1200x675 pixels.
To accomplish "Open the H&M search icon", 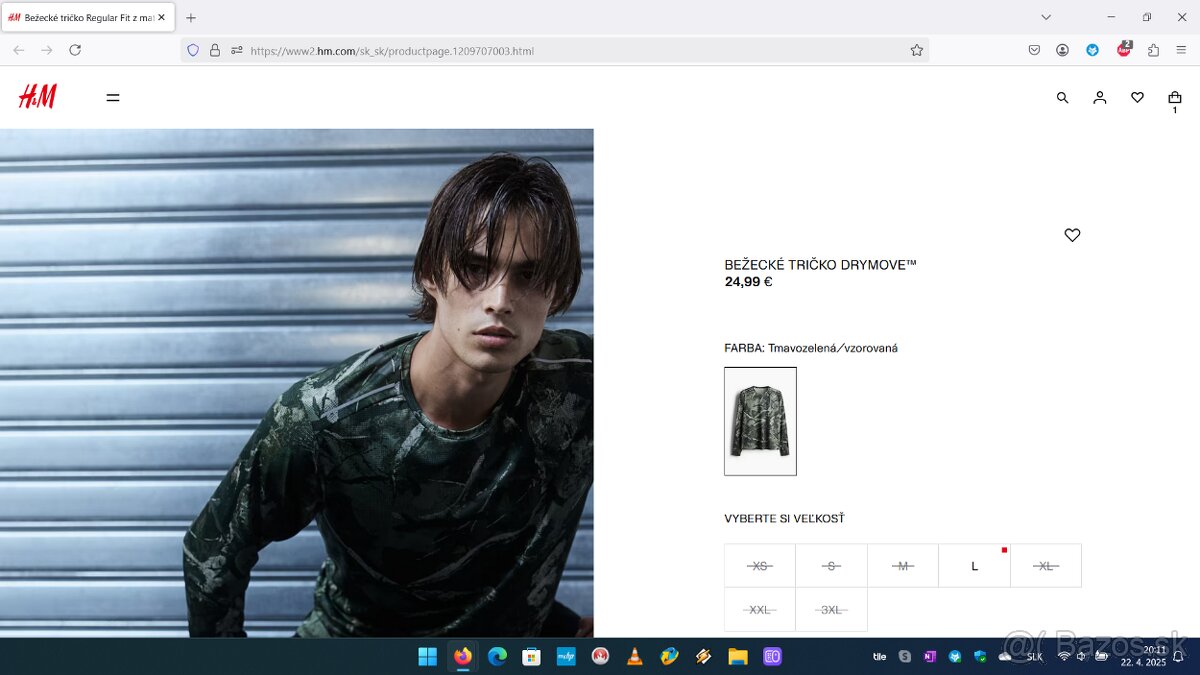I will coord(1062,98).
